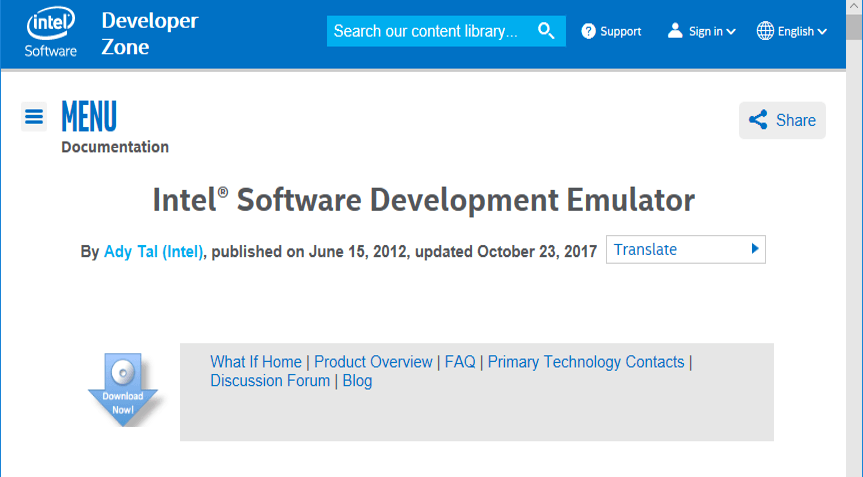Click the Intel Software logo

click(51, 31)
